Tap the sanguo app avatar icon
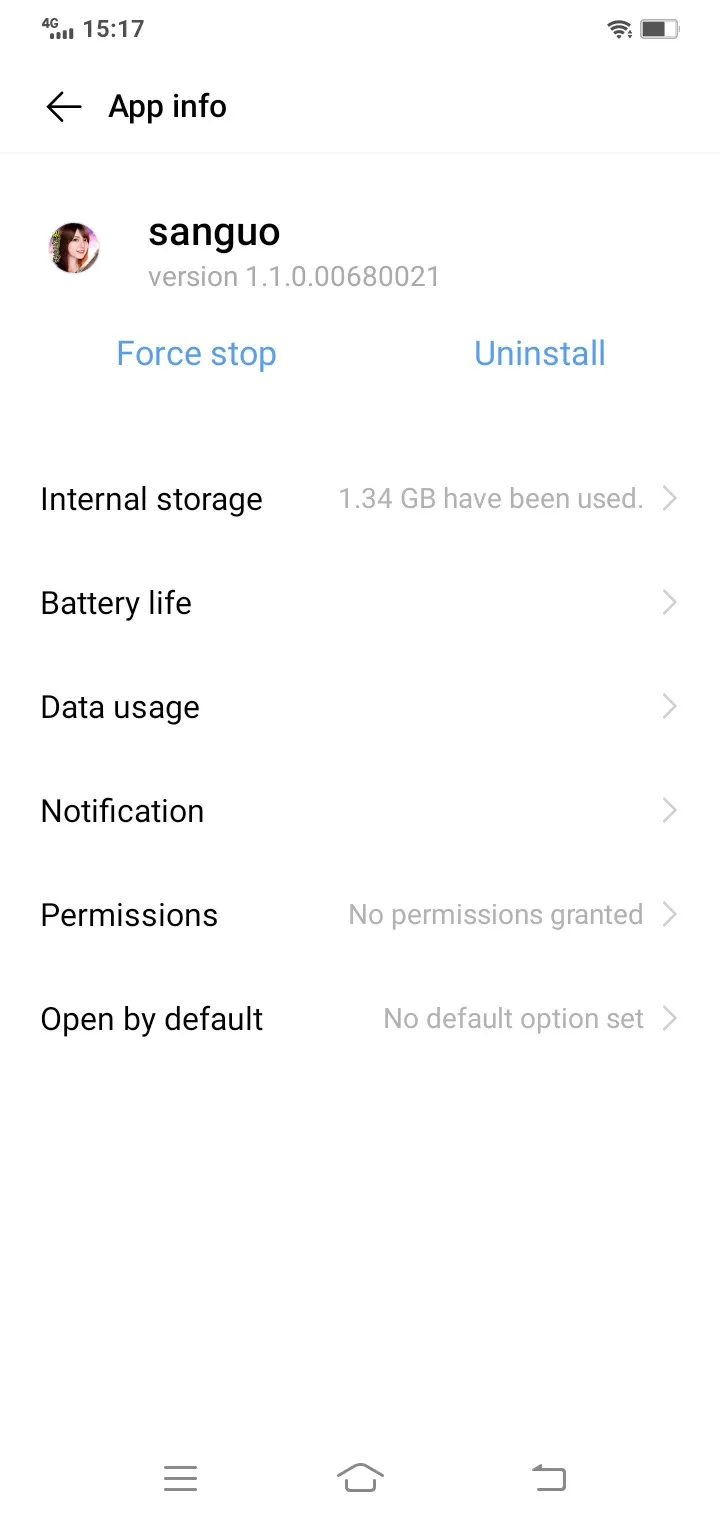720x1520 pixels. (74, 248)
